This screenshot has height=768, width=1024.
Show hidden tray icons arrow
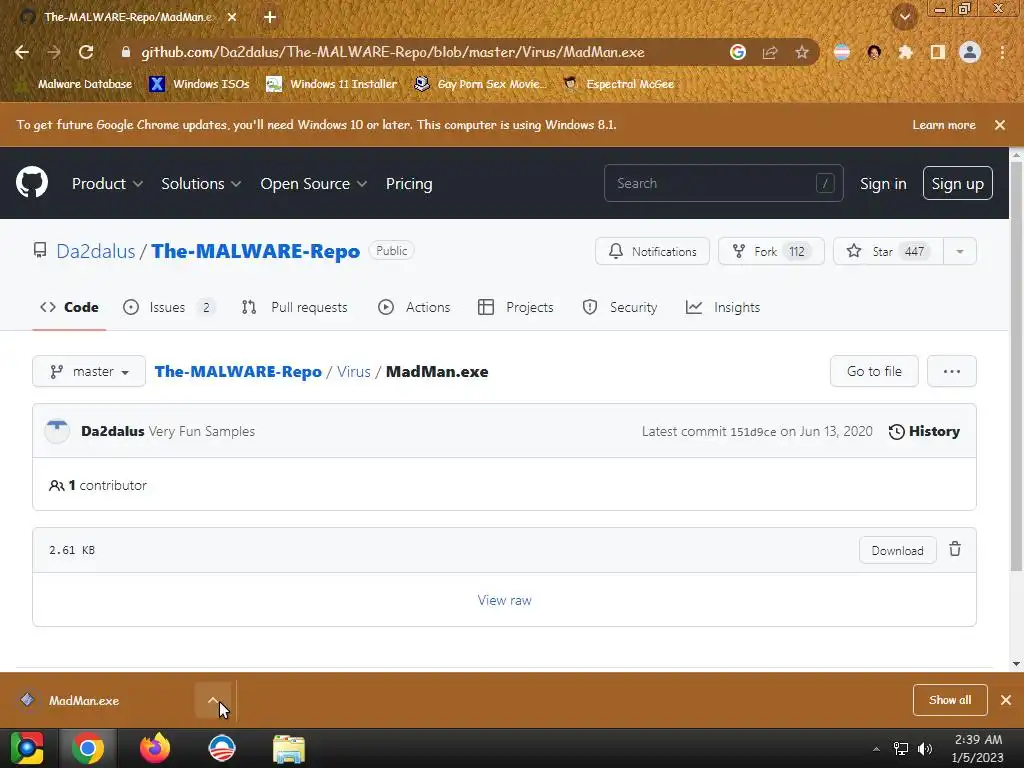pyautogui.click(x=876, y=749)
